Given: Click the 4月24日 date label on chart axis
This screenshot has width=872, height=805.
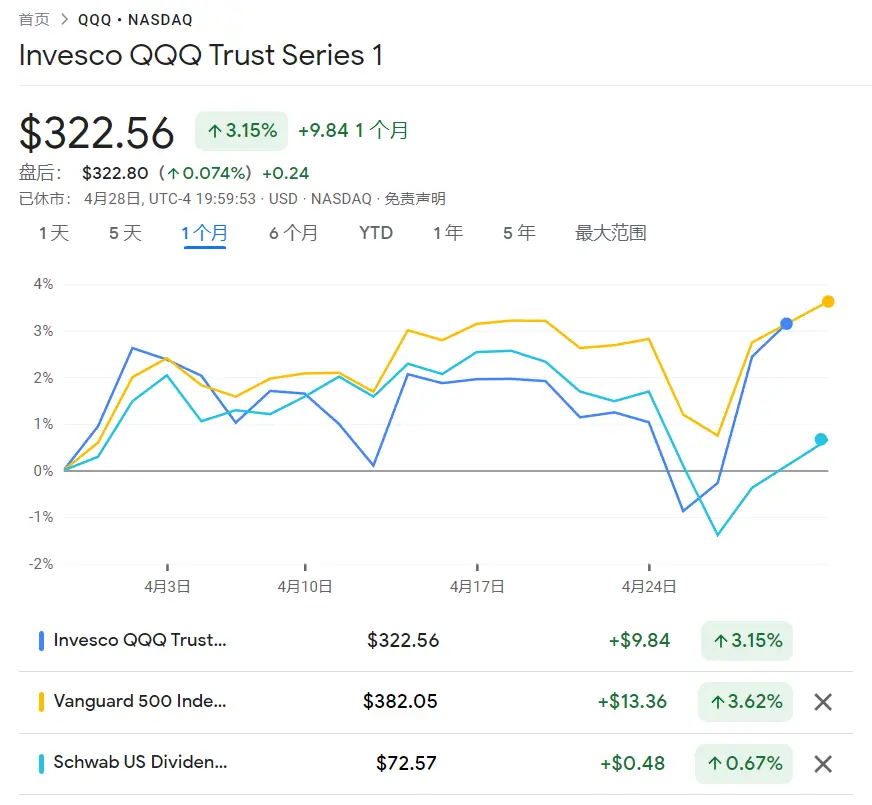Looking at the screenshot, I should pyautogui.click(x=649, y=587).
